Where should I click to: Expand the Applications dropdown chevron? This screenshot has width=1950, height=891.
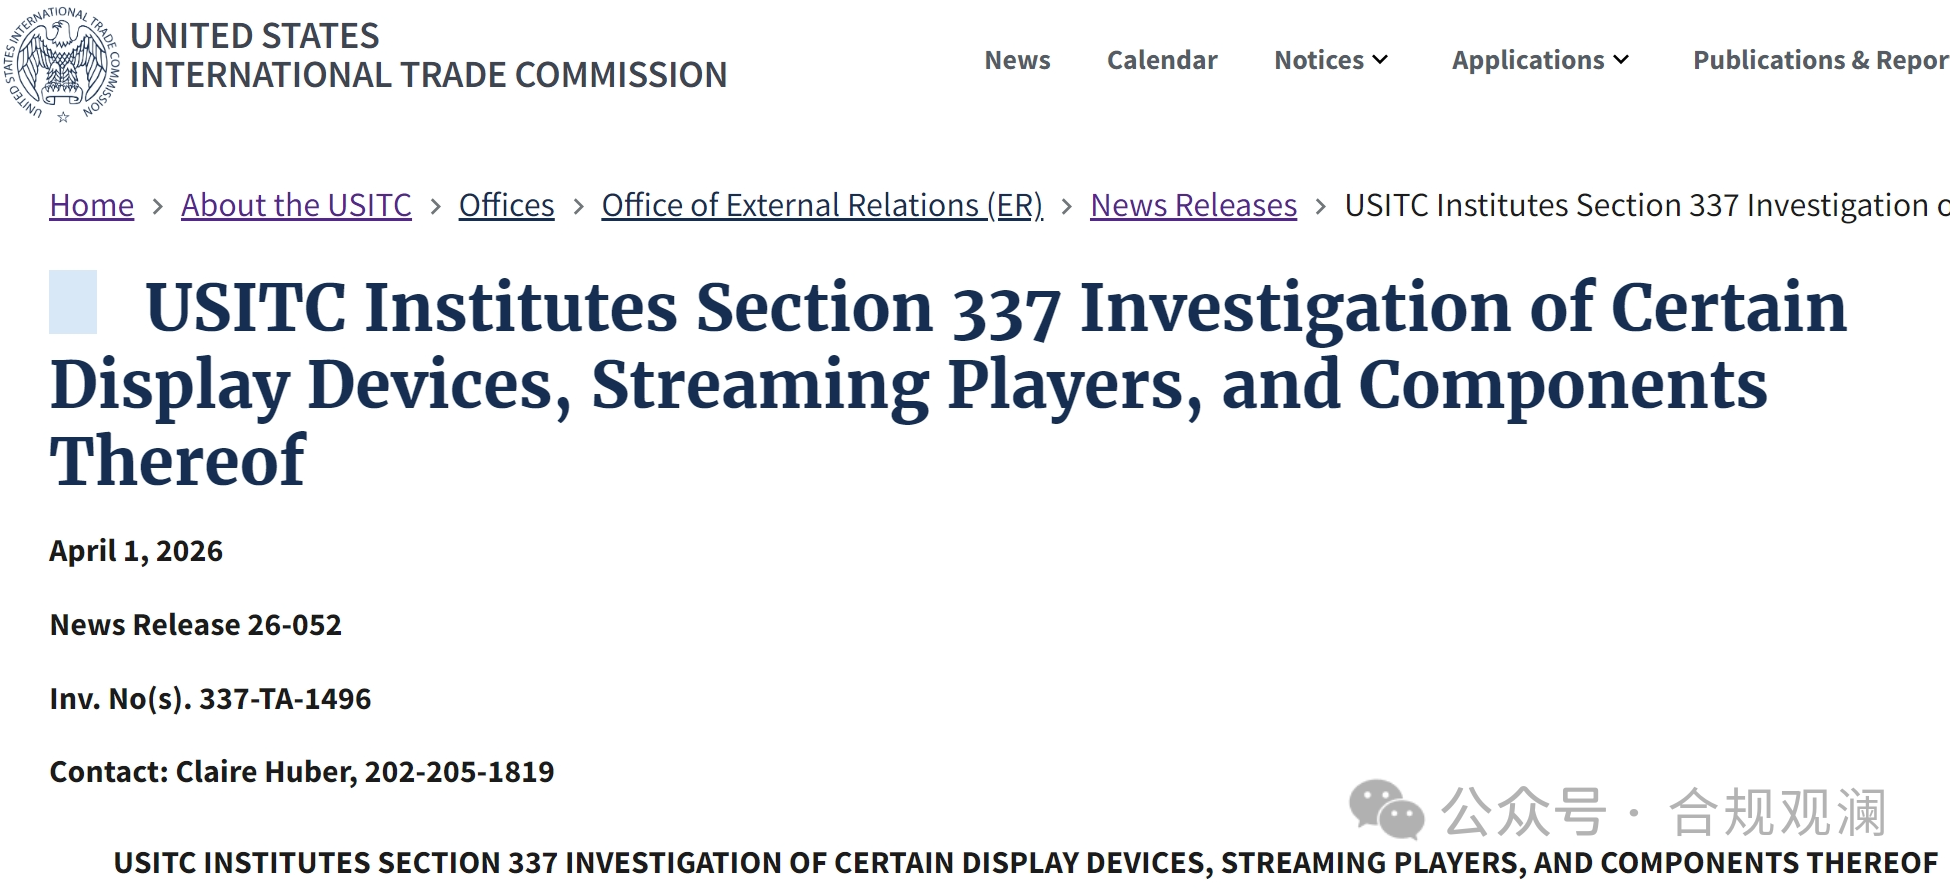pos(1621,60)
